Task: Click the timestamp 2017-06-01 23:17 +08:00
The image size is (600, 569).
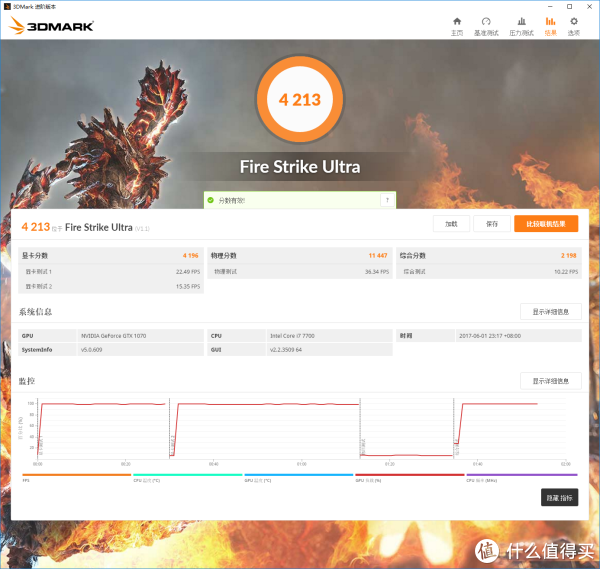Action: 490,336
